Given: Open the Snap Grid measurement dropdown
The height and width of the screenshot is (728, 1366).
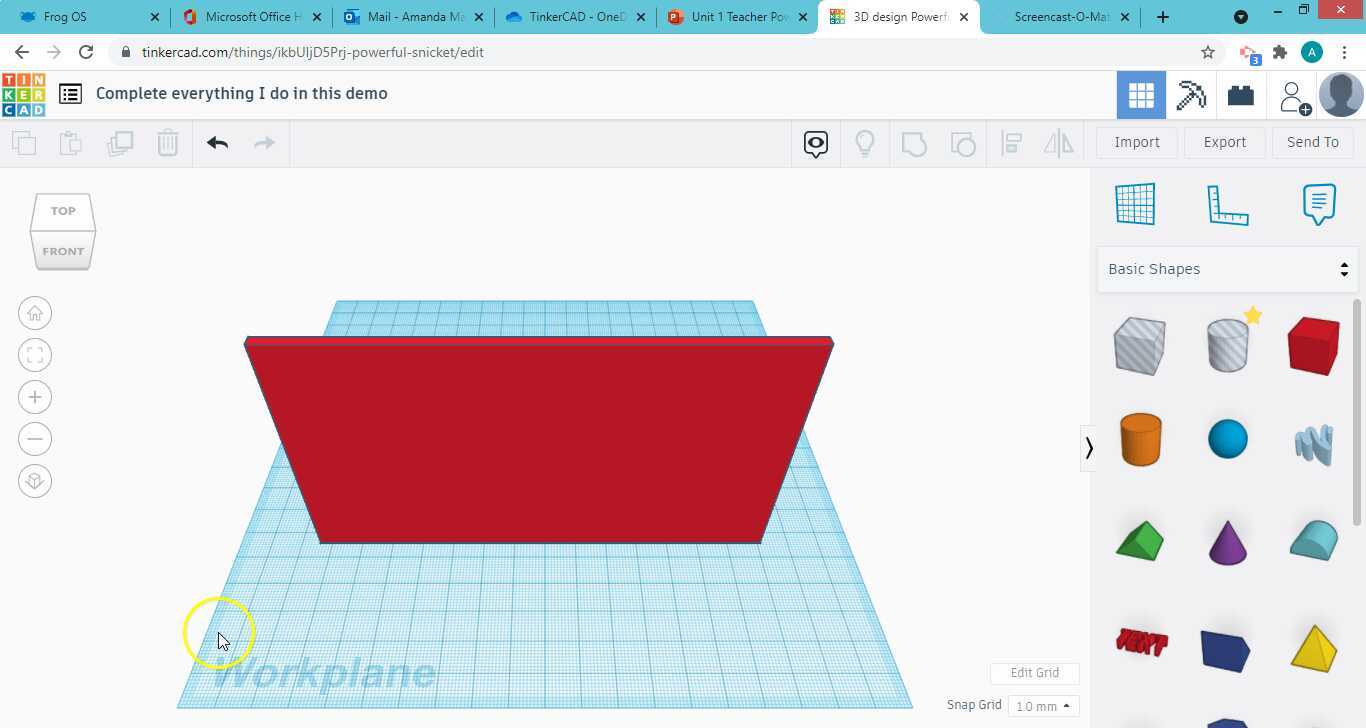Looking at the screenshot, I should pyautogui.click(x=1044, y=706).
